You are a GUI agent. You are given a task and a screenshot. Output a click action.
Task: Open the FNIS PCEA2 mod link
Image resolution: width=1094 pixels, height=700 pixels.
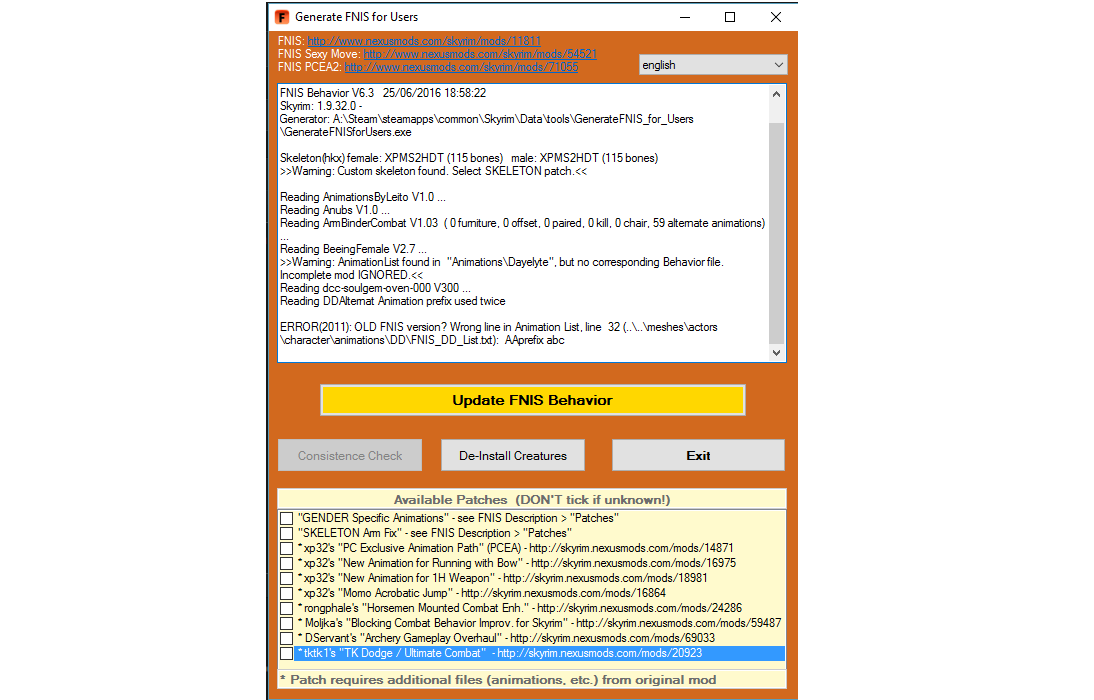click(x=461, y=67)
